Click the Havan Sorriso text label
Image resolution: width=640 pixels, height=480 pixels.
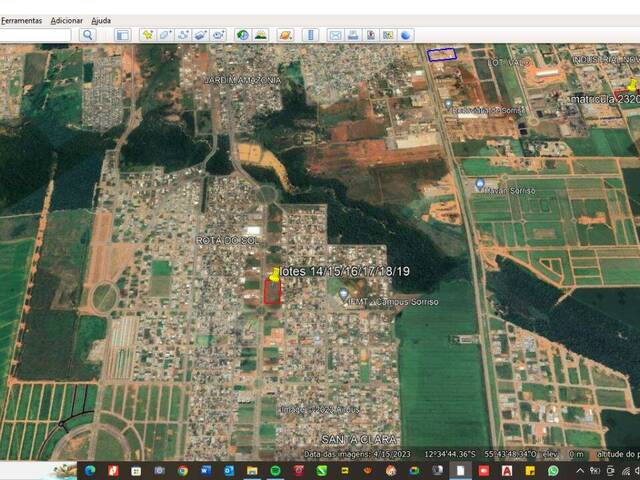point(511,191)
